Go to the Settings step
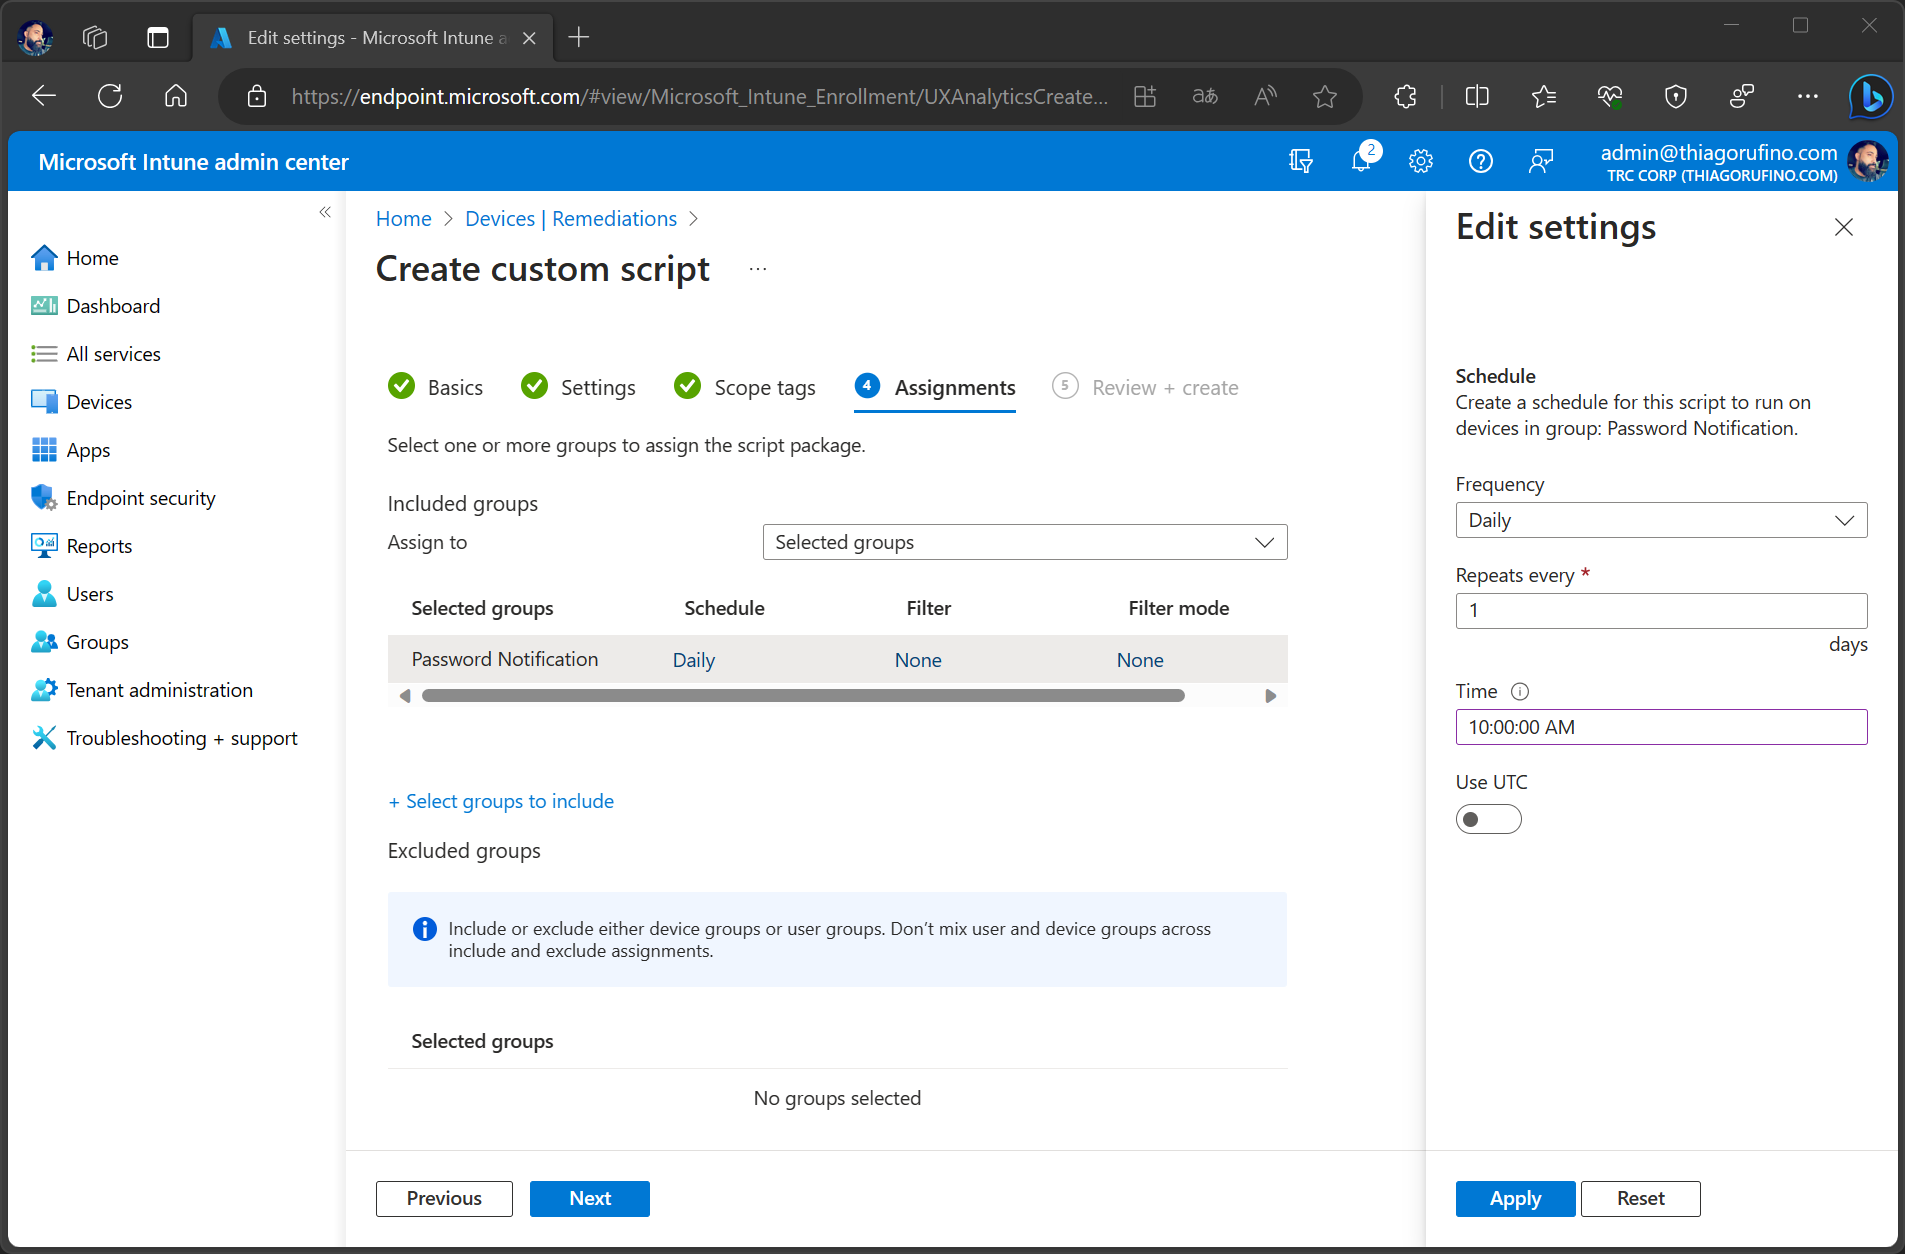1905x1254 pixels. pyautogui.click(x=578, y=387)
